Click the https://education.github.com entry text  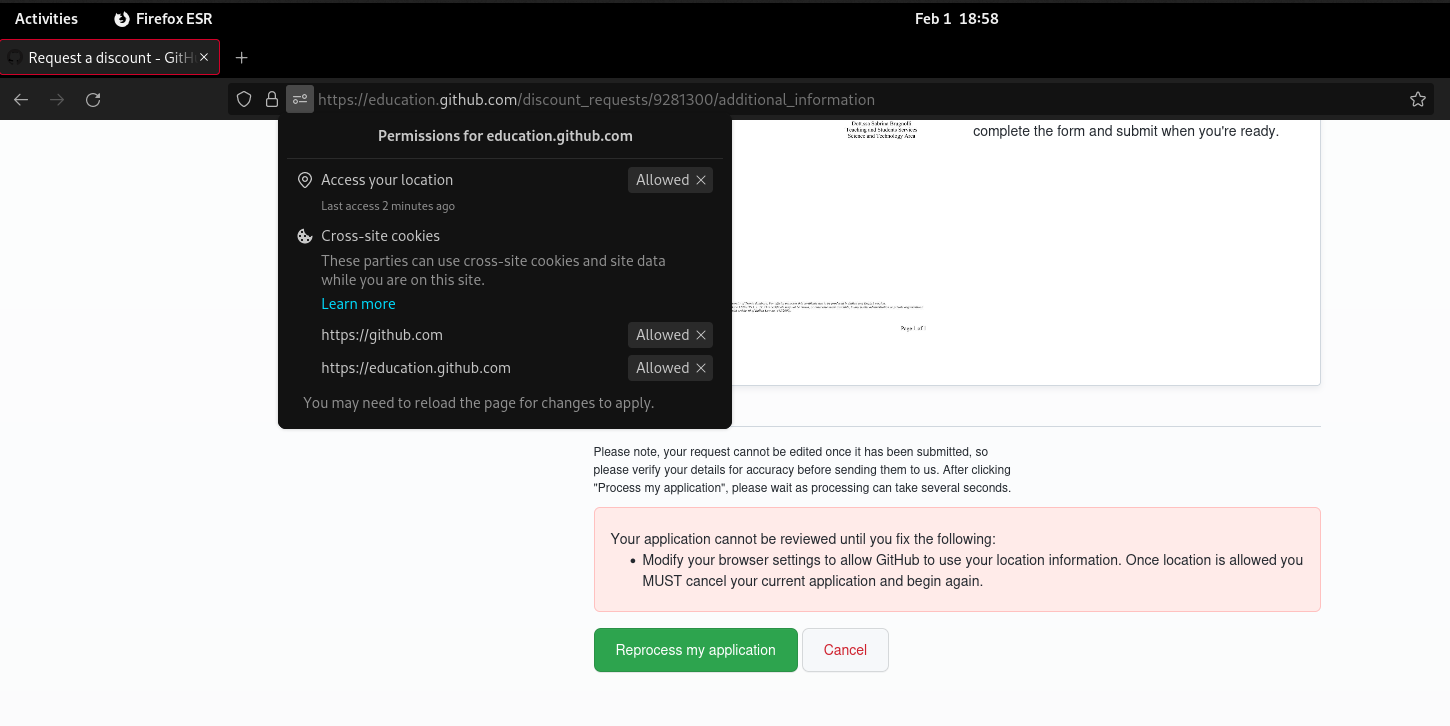(416, 368)
